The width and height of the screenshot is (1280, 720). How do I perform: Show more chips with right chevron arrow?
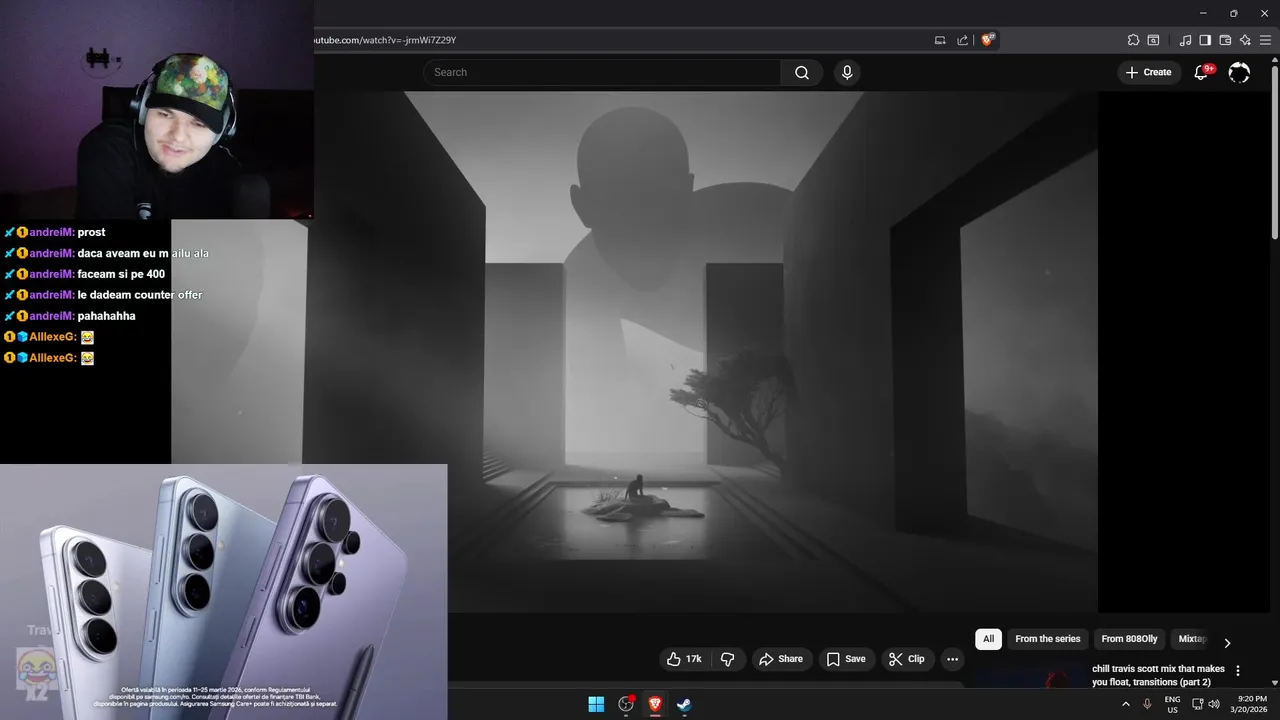(x=1227, y=642)
